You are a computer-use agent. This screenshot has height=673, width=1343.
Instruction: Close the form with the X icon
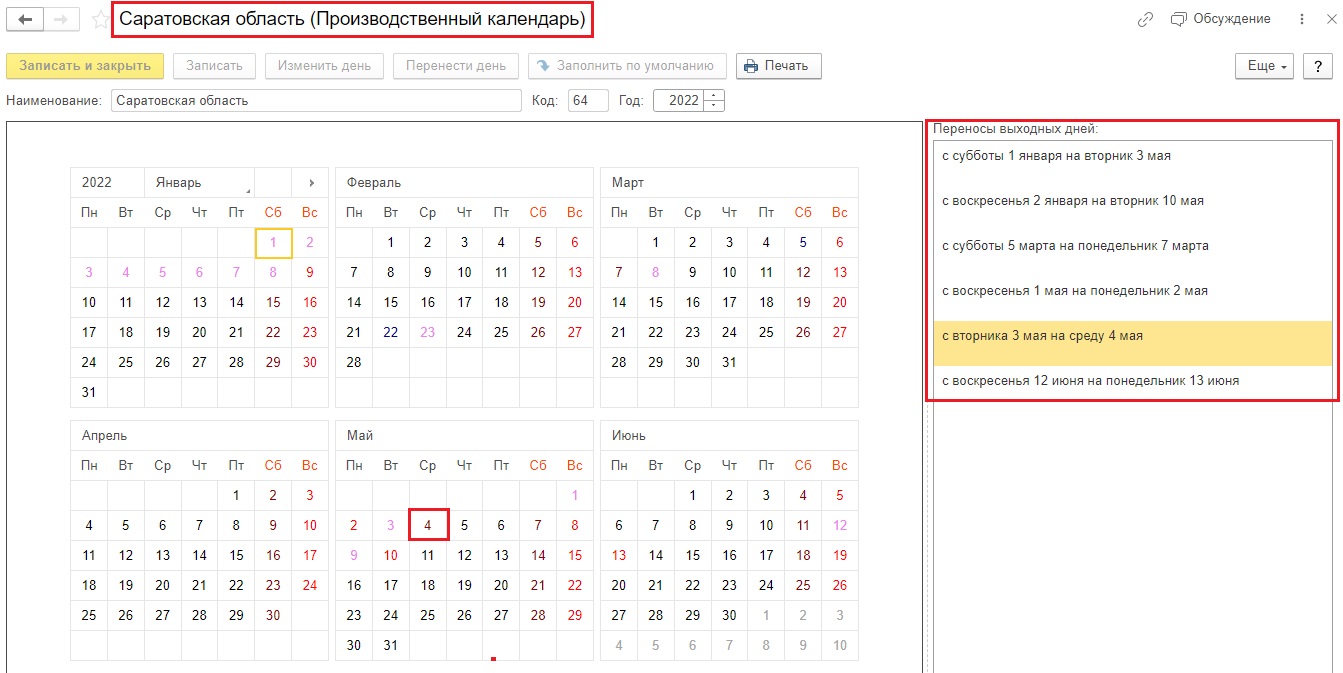[x=1330, y=19]
